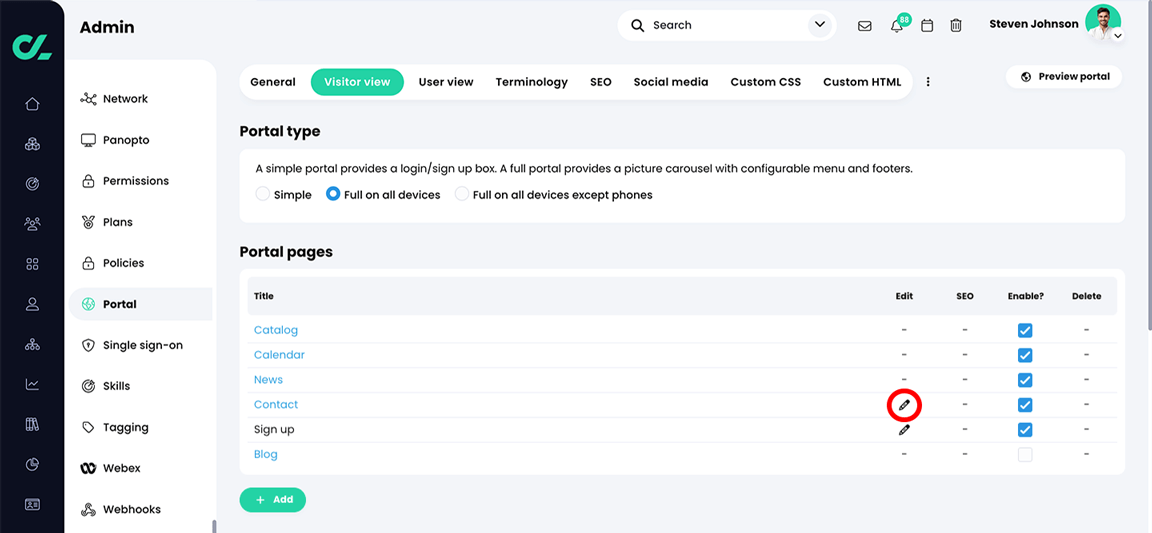
Task: Open the mail envelope icon
Action: click(865, 26)
